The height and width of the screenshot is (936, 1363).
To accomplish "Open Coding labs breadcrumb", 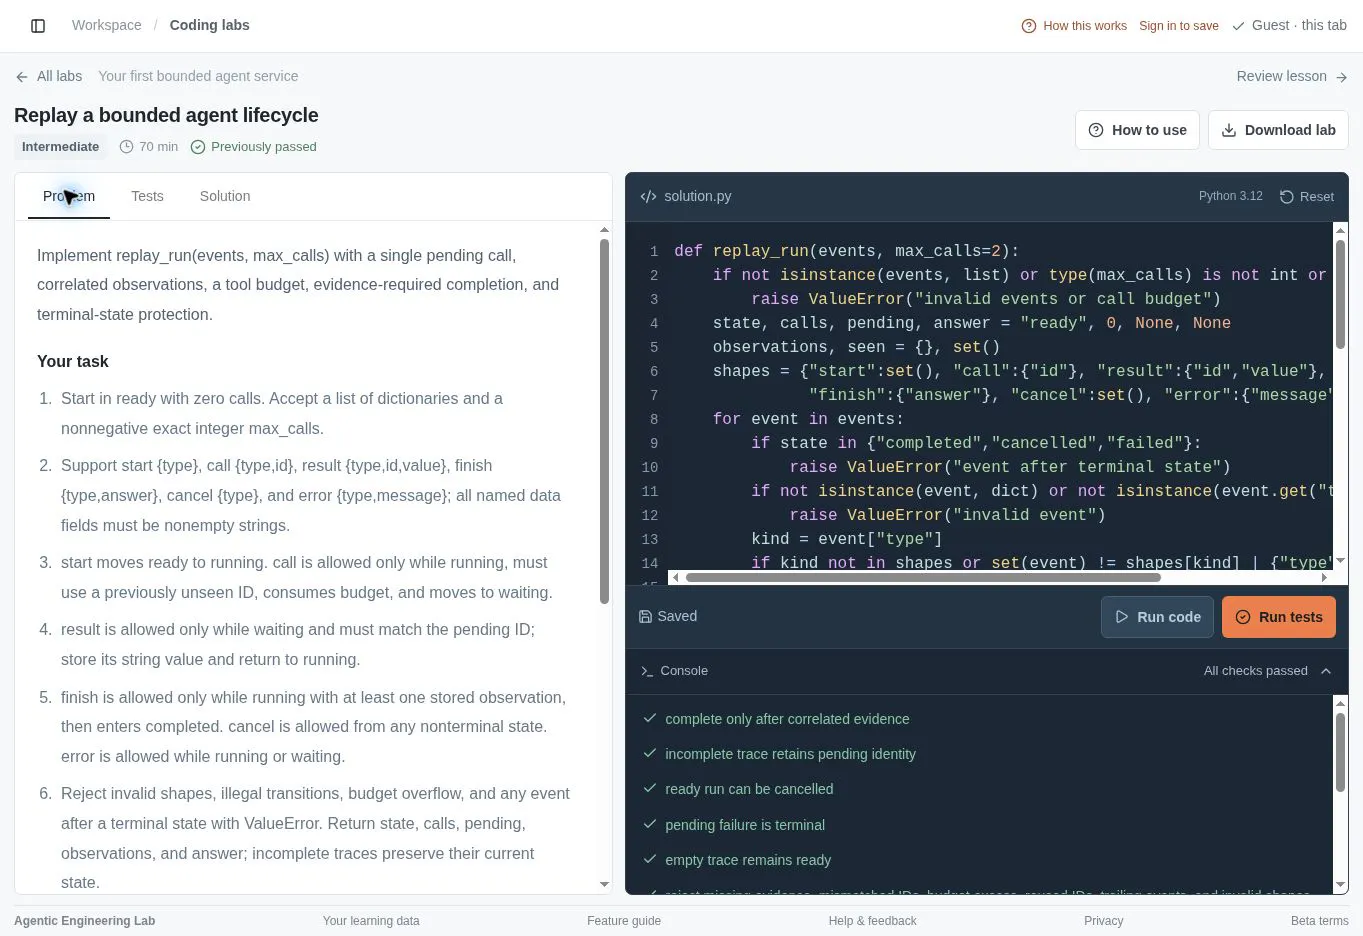I will point(210,25).
